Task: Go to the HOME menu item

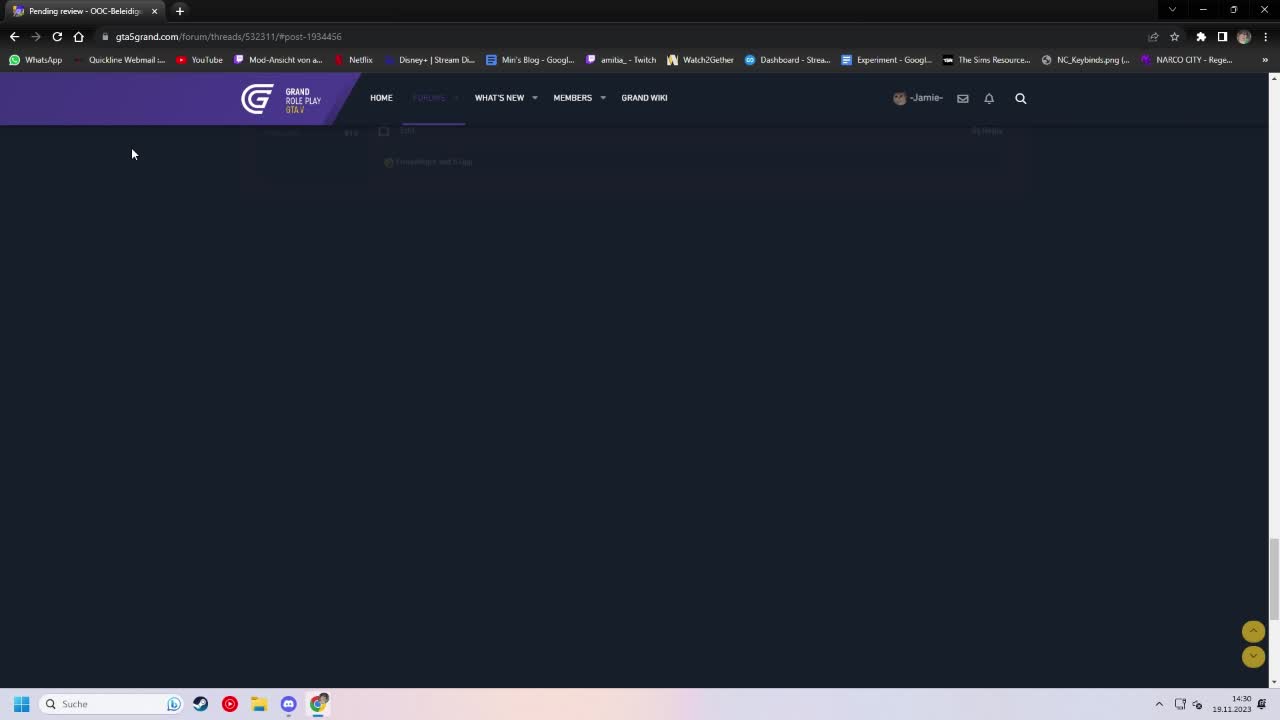Action: click(x=381, y=98)
